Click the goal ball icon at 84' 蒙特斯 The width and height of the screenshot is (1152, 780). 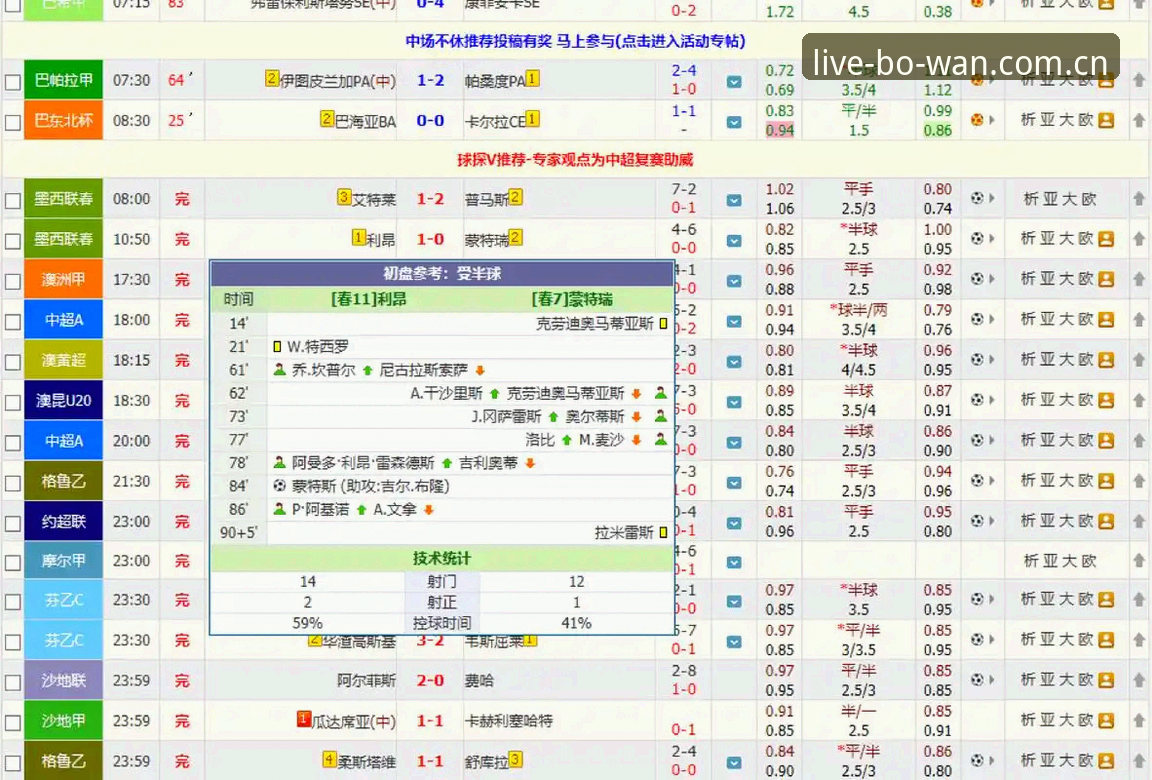click(279, 485)
